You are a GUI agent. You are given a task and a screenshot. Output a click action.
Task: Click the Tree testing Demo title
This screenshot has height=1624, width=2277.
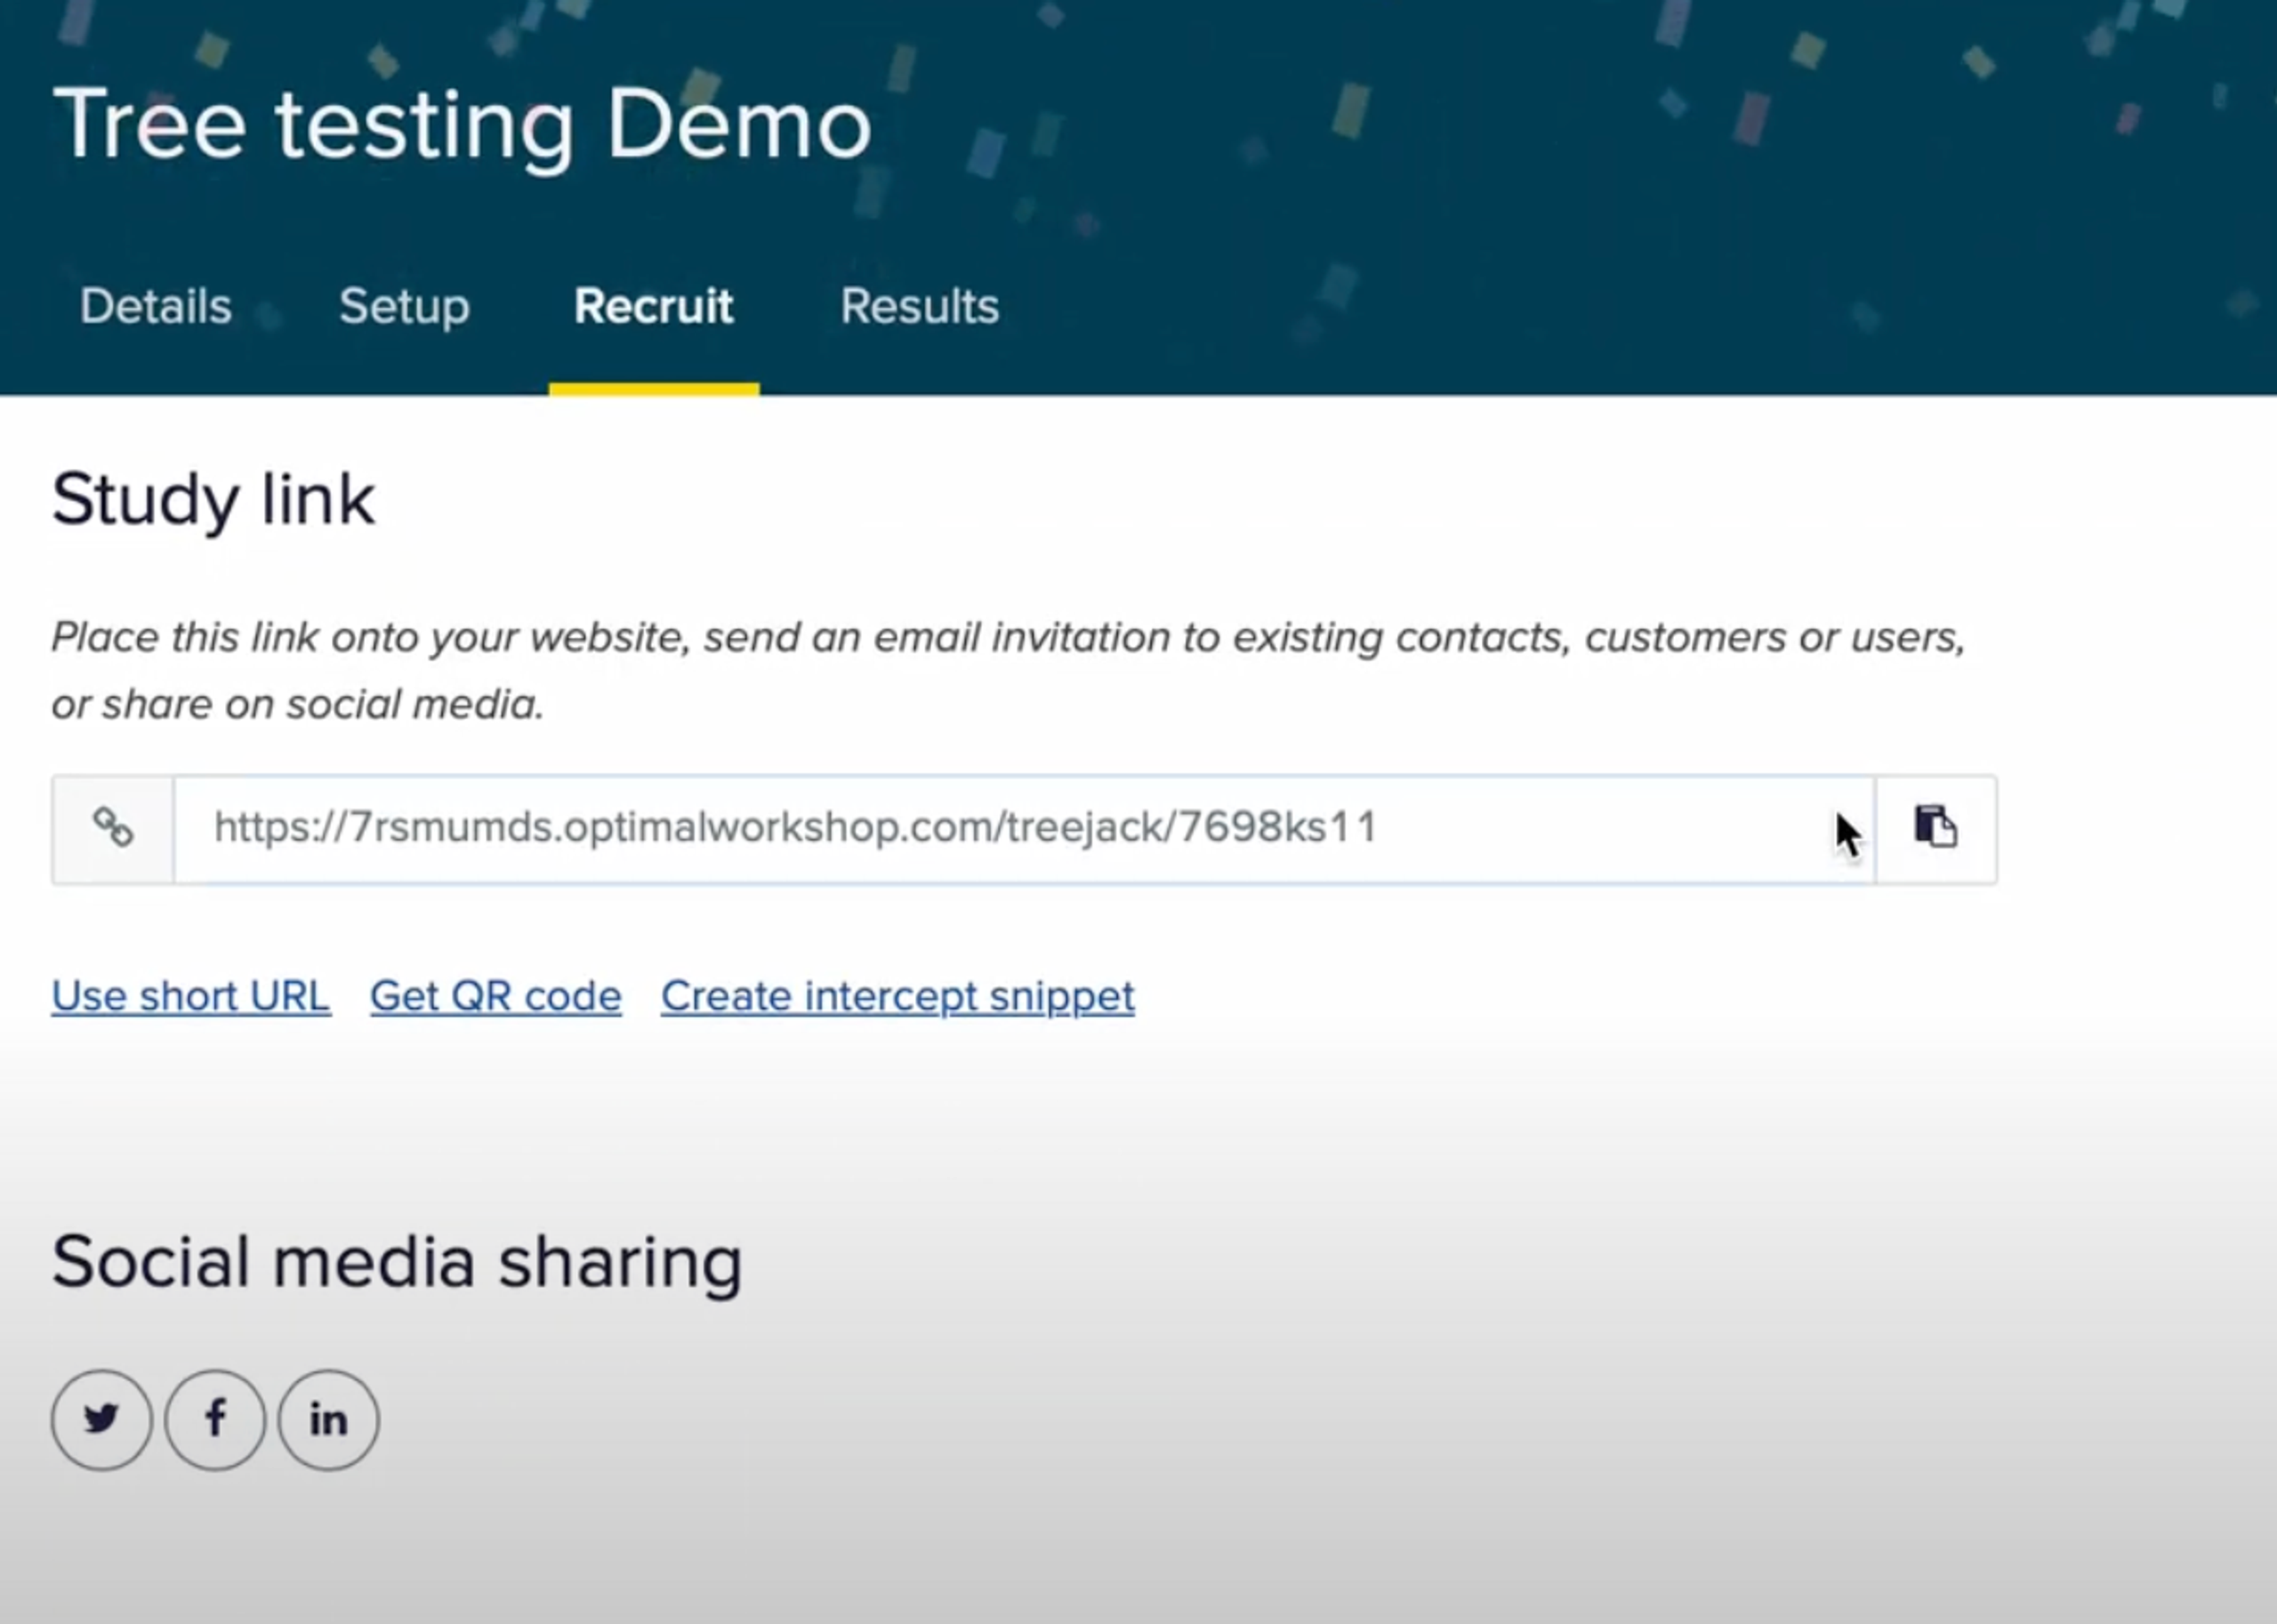[462, 125]
